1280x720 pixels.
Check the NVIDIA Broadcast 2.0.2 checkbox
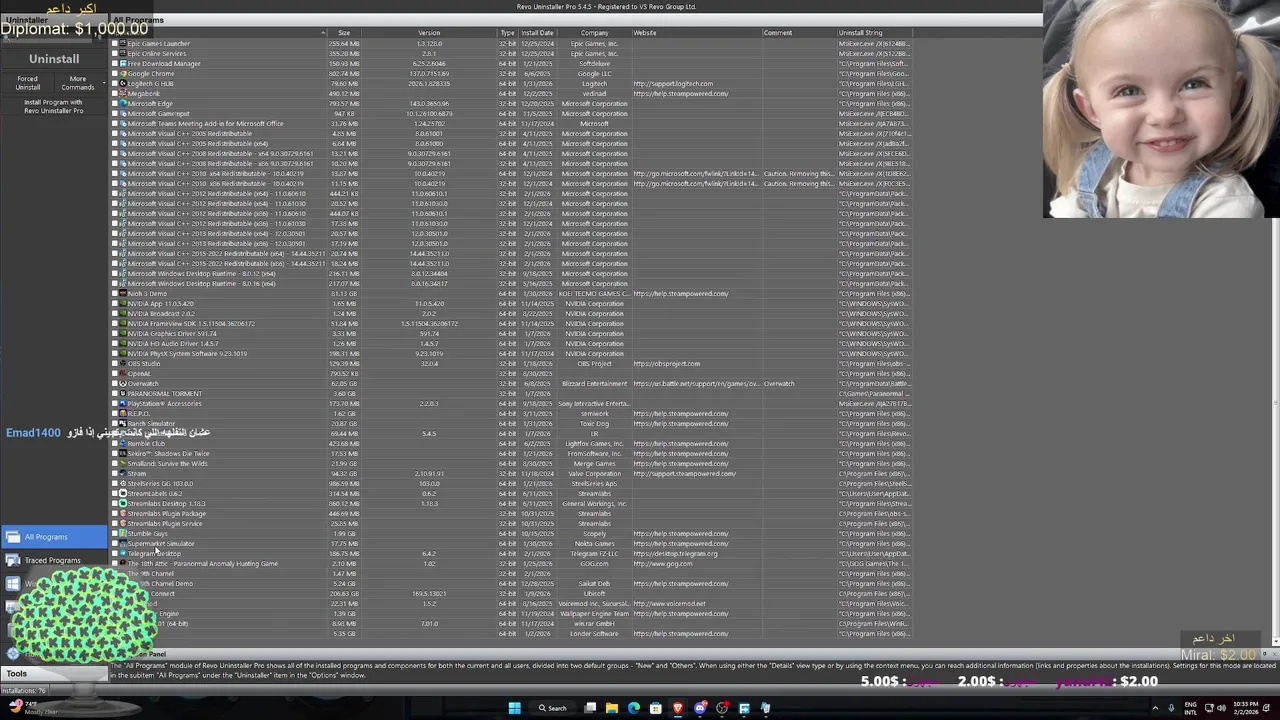click(x=114, y=314)
